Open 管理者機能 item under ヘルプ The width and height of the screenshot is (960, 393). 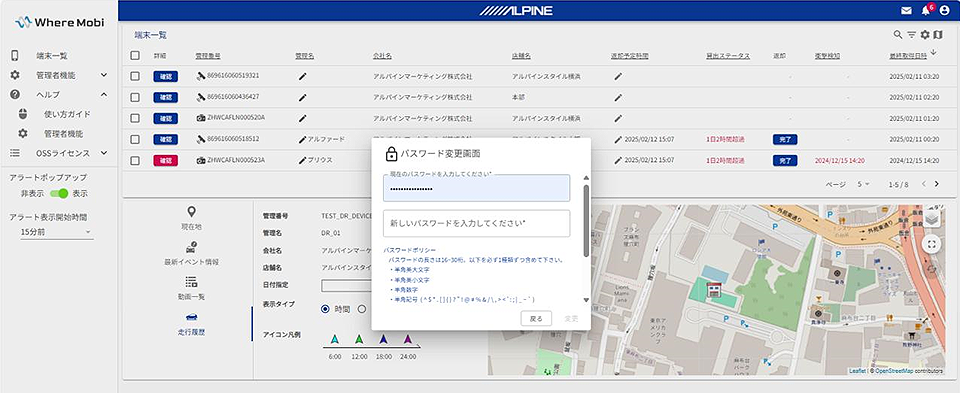click(63, 133)
